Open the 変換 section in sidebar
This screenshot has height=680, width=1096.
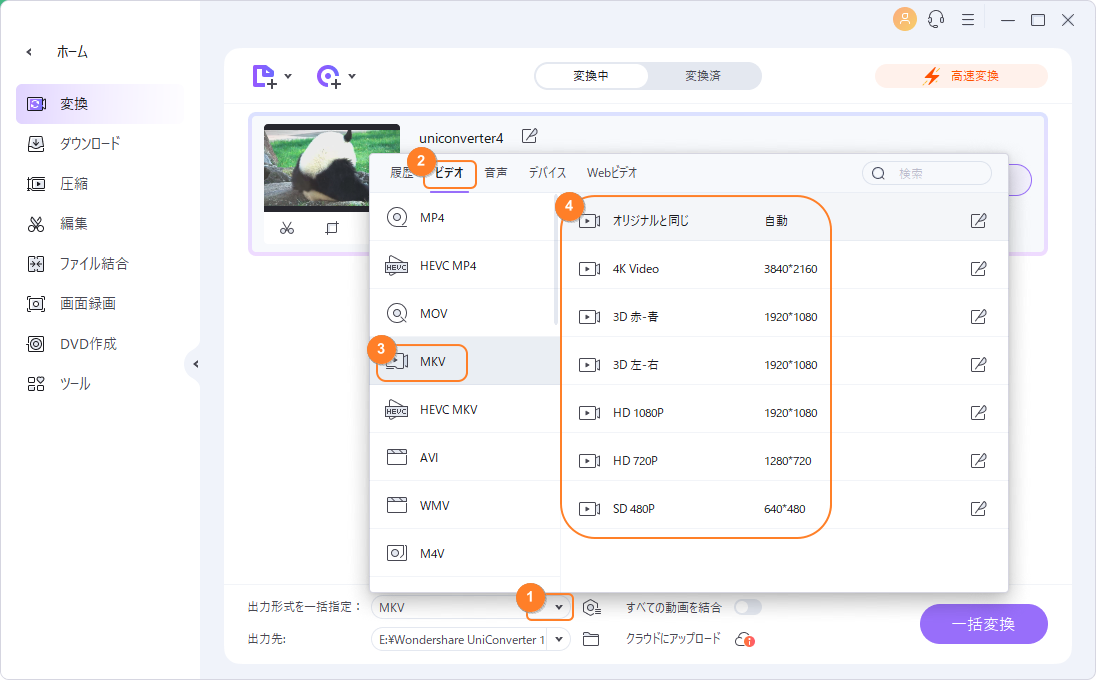[99, 104]
